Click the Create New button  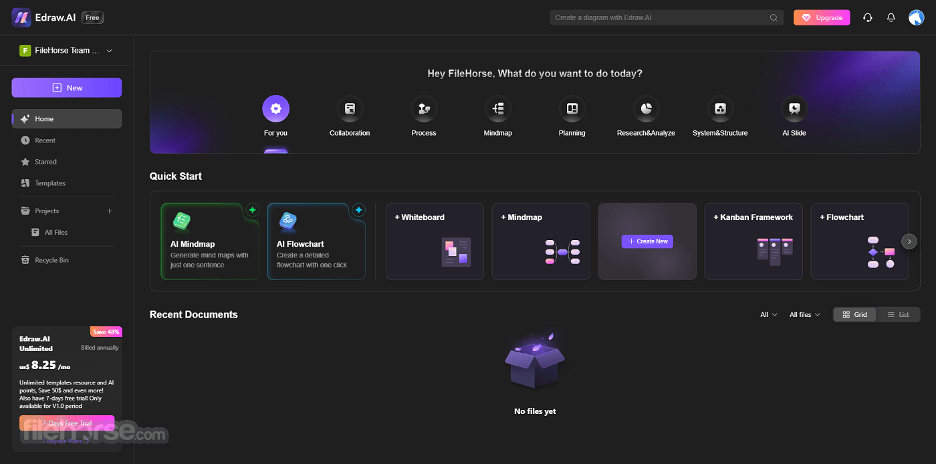pyautogui.click(x=647, y=241)
